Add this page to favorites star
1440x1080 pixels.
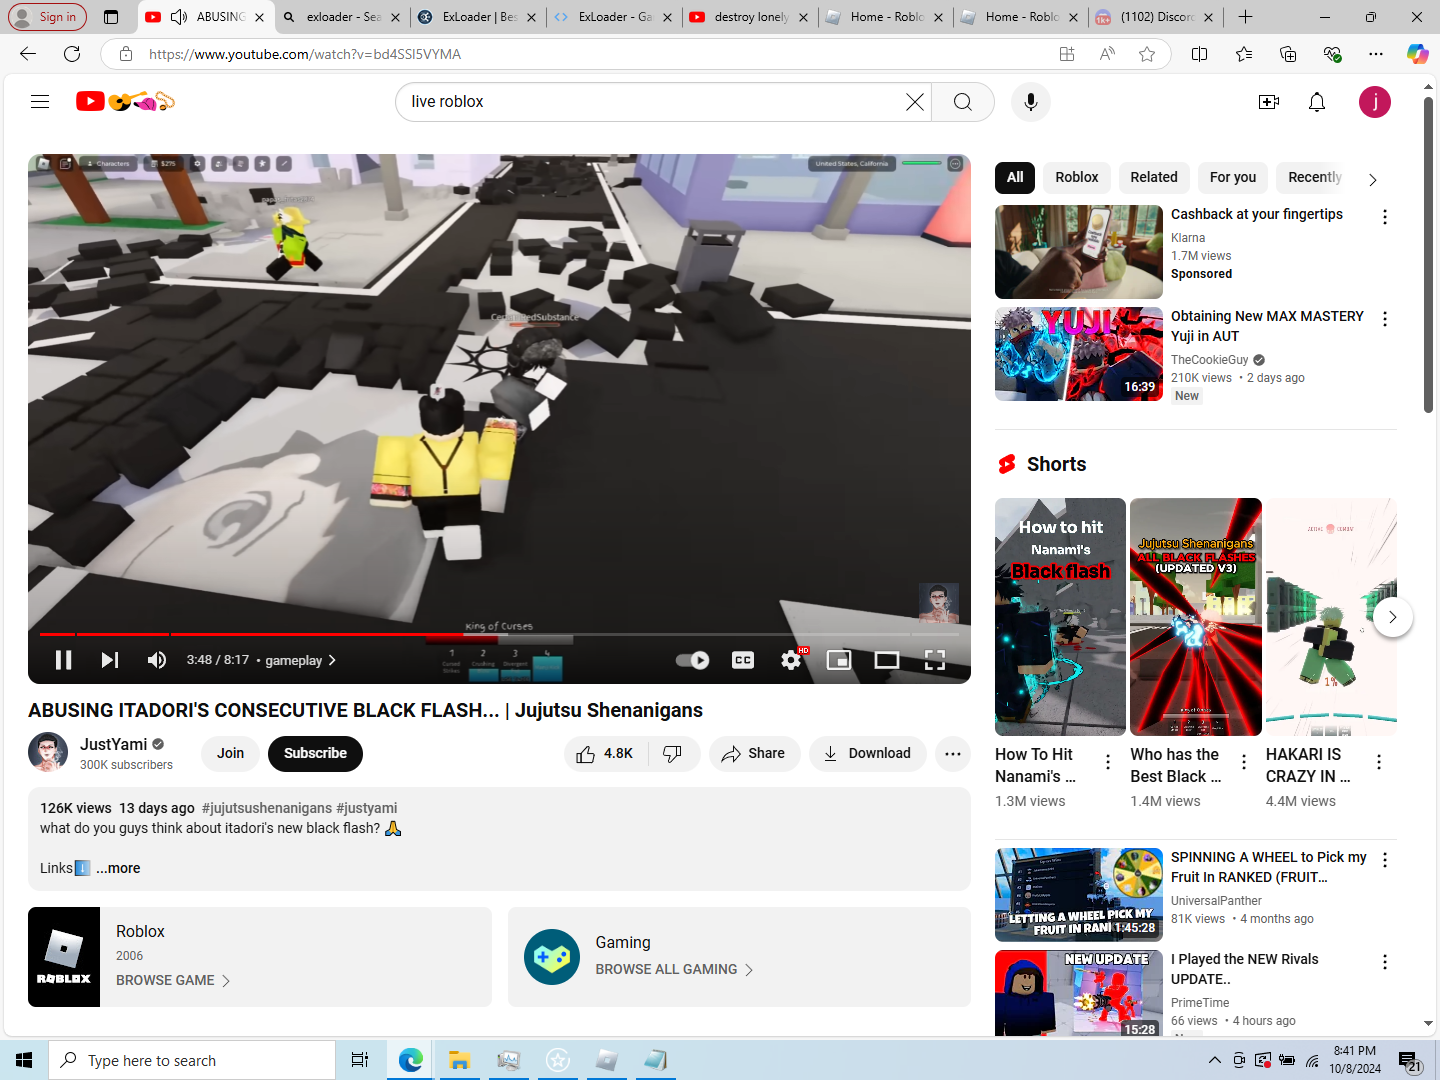(1147, 54)
